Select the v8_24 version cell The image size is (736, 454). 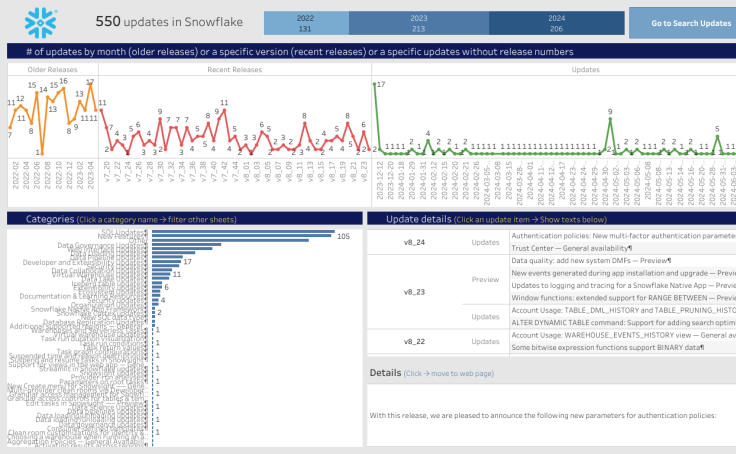coord(414,242)
